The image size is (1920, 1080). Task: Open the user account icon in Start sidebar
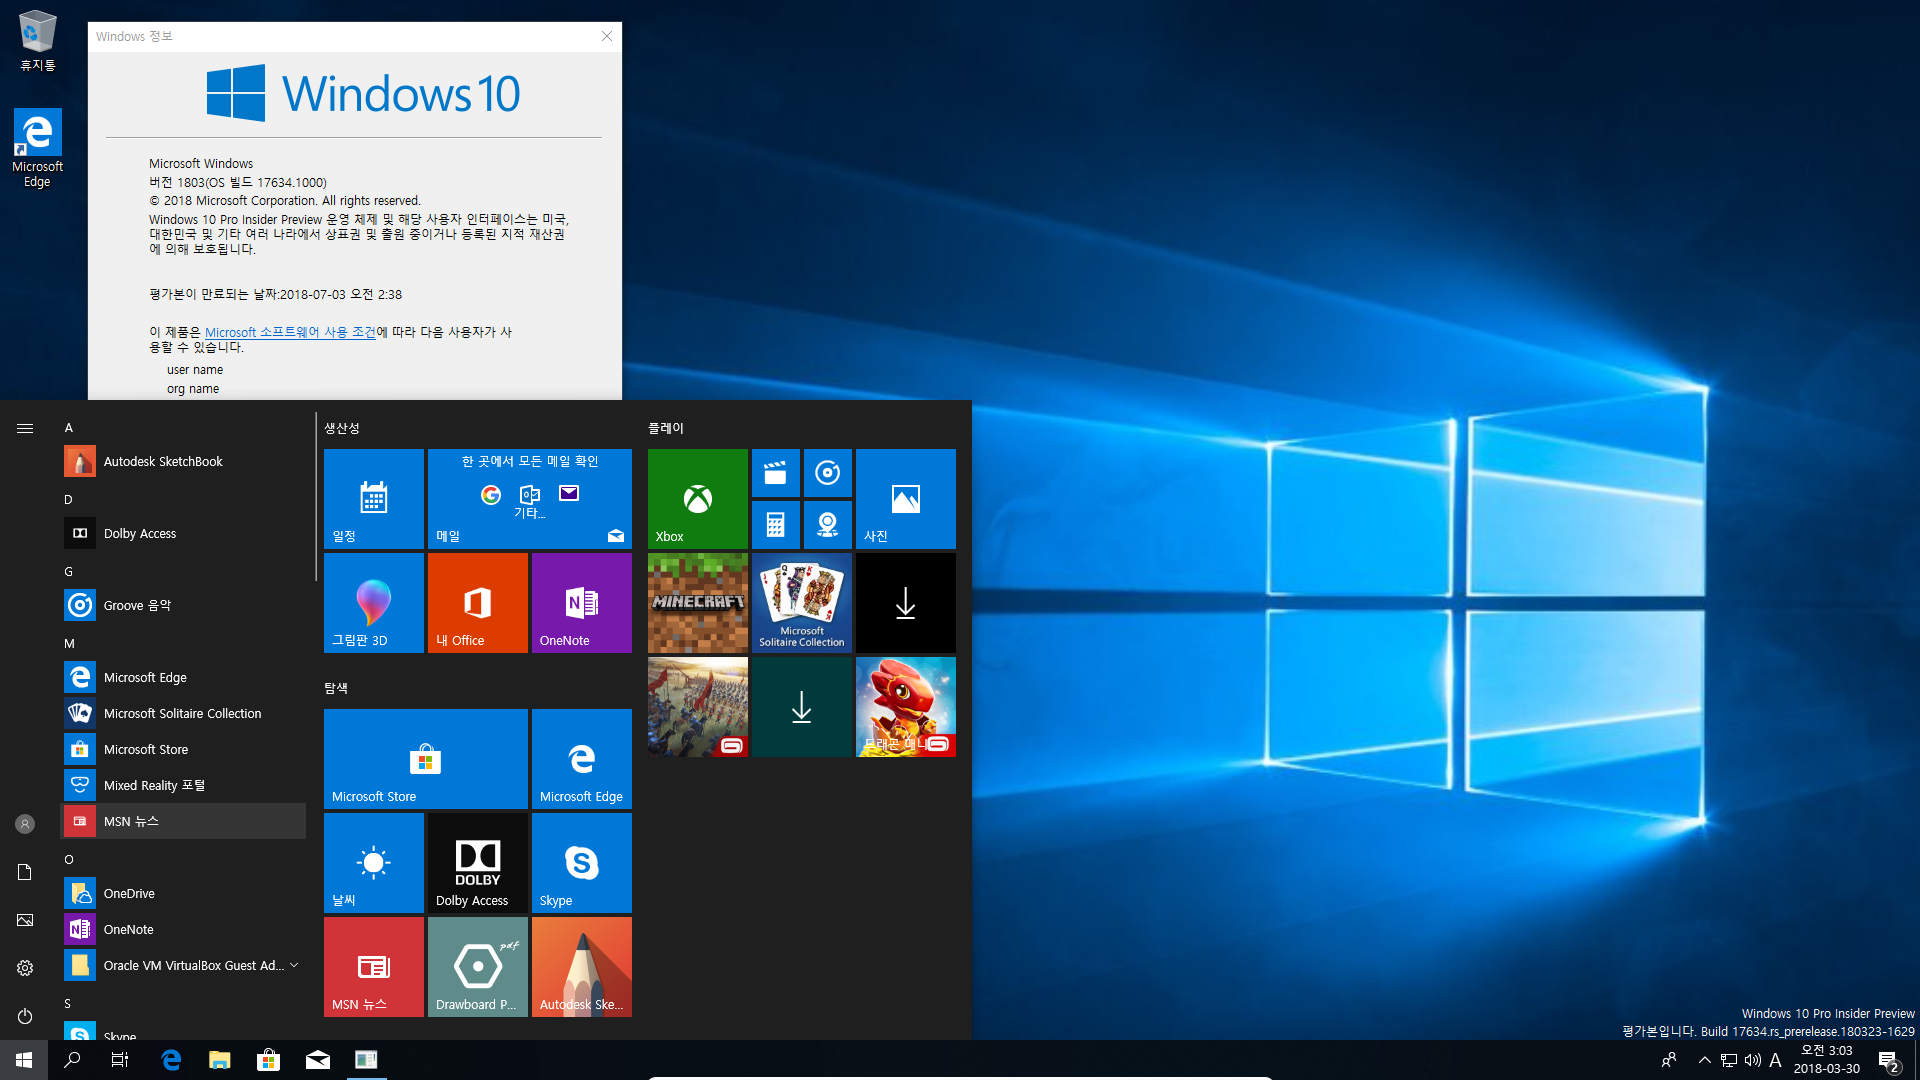tap(25, 824)
